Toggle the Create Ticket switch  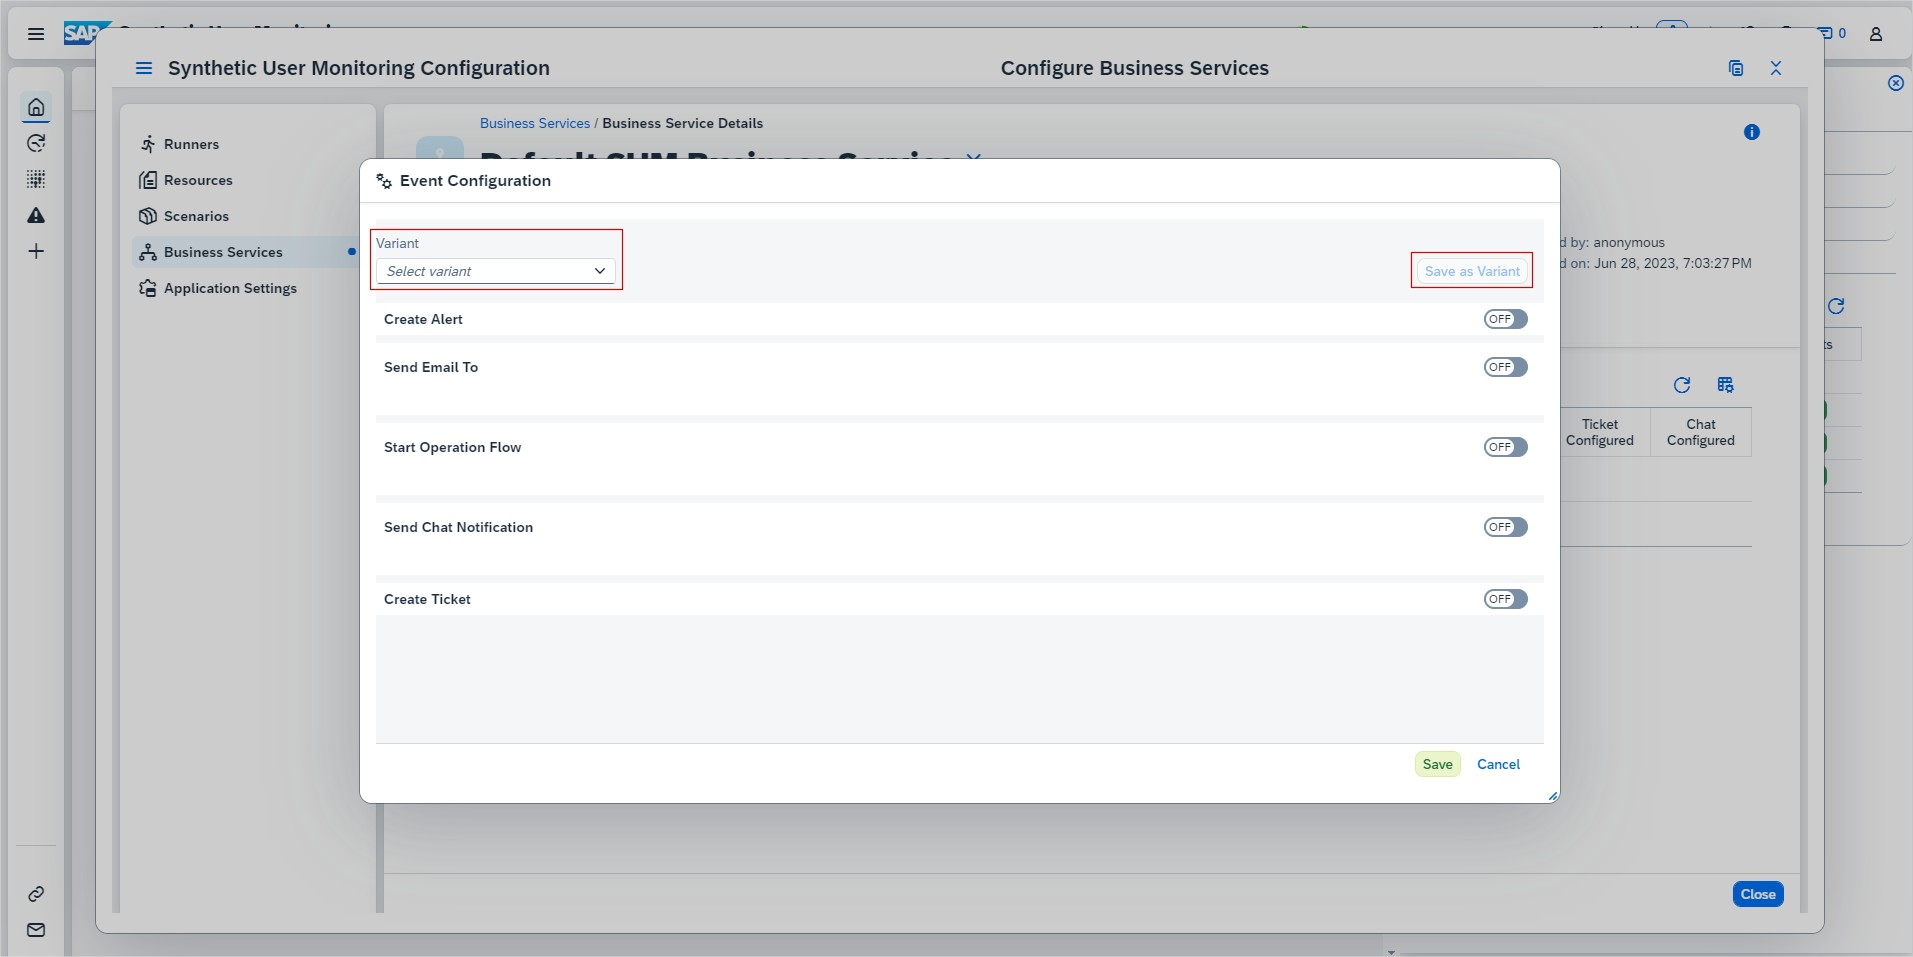coord(1505,599)
